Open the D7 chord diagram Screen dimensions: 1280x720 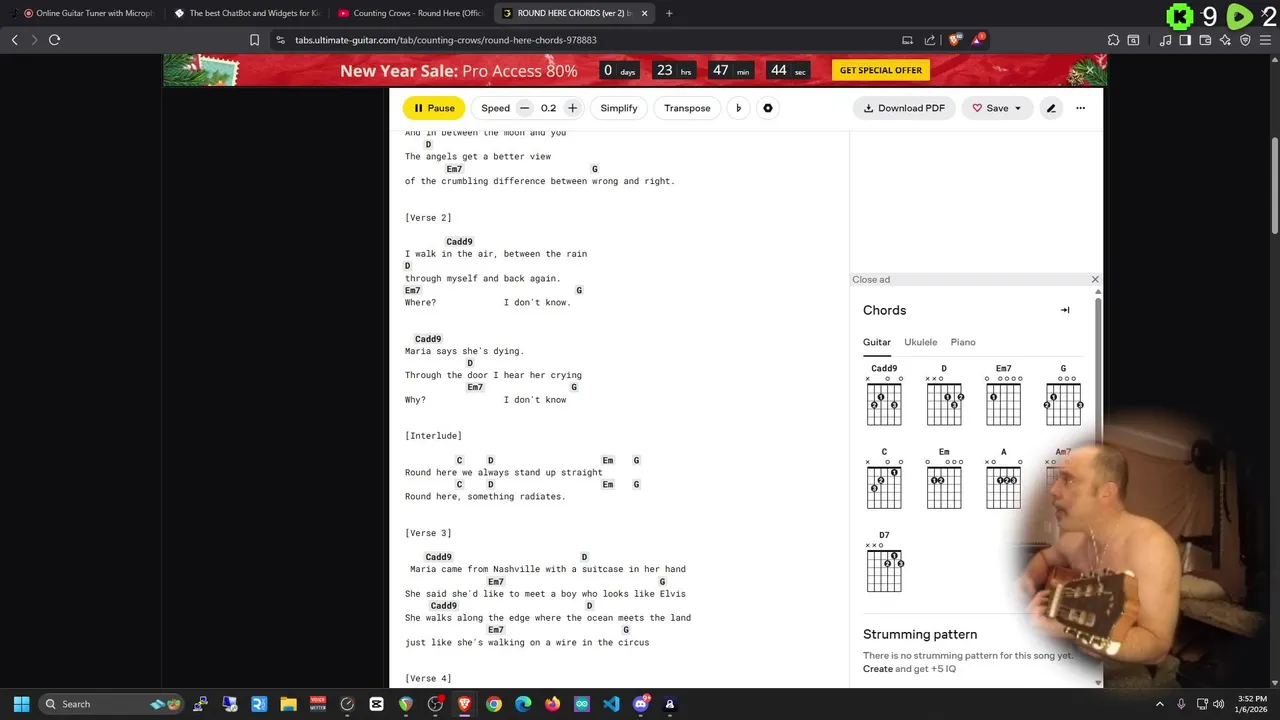(x=884, y=563)
